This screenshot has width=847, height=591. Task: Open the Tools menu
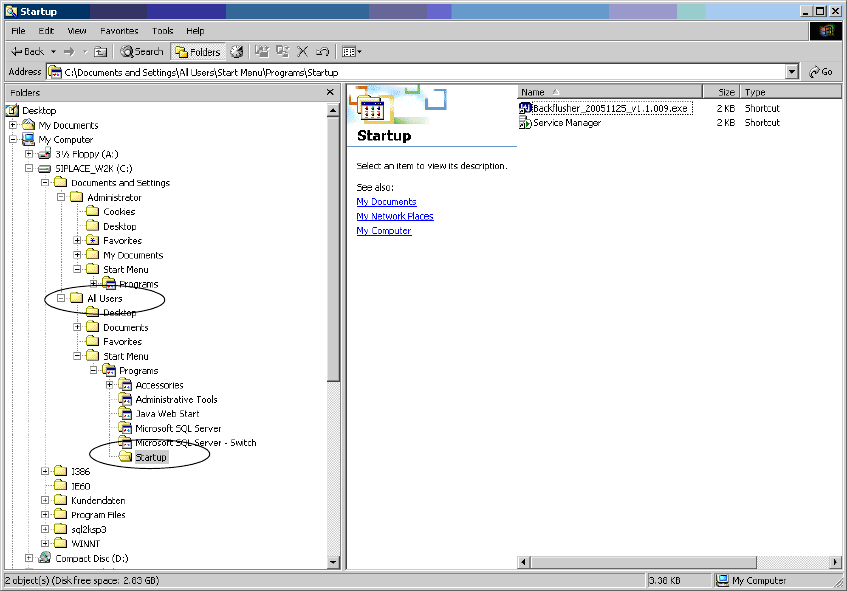tap(162, 31)
